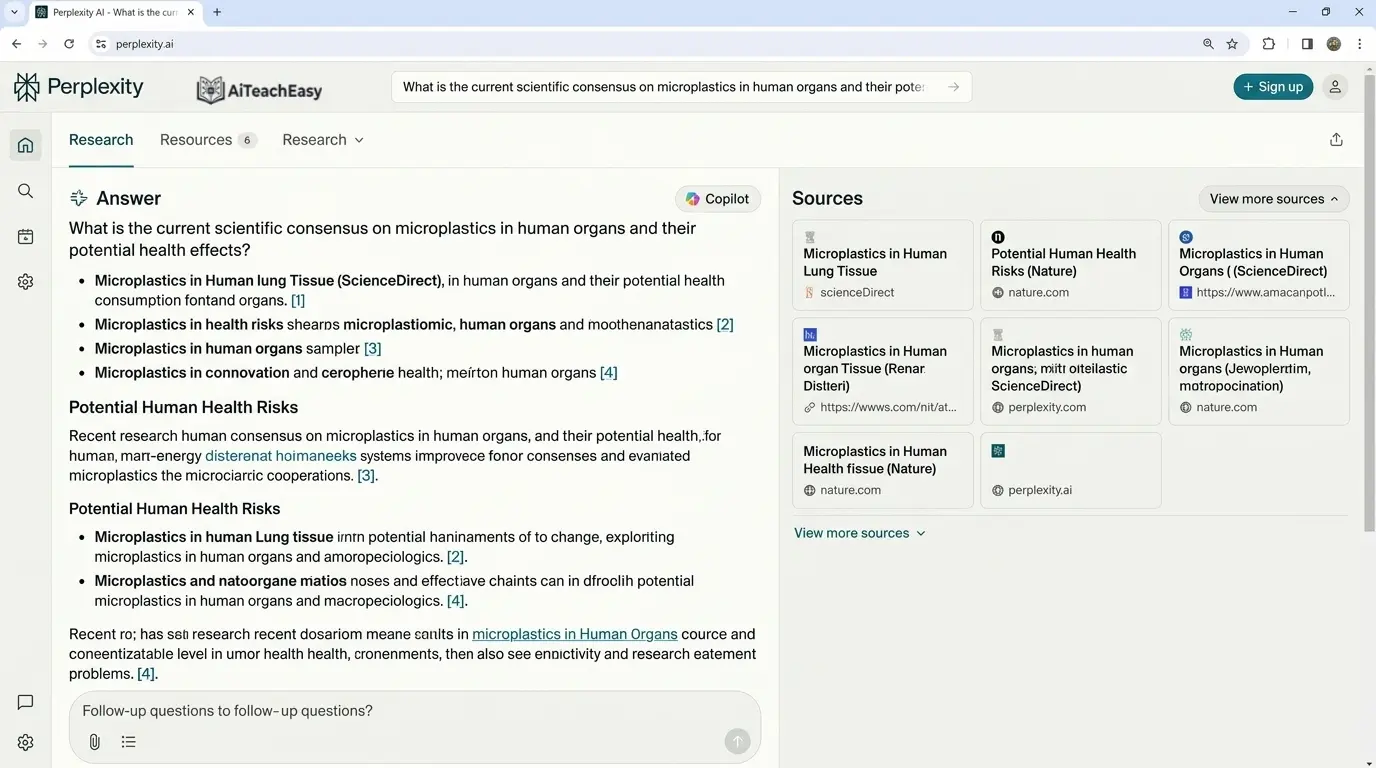Attach a file using the paperclip icon
Image resolution: width=1376 pixels, height=768 pixels.
[94, 741]
